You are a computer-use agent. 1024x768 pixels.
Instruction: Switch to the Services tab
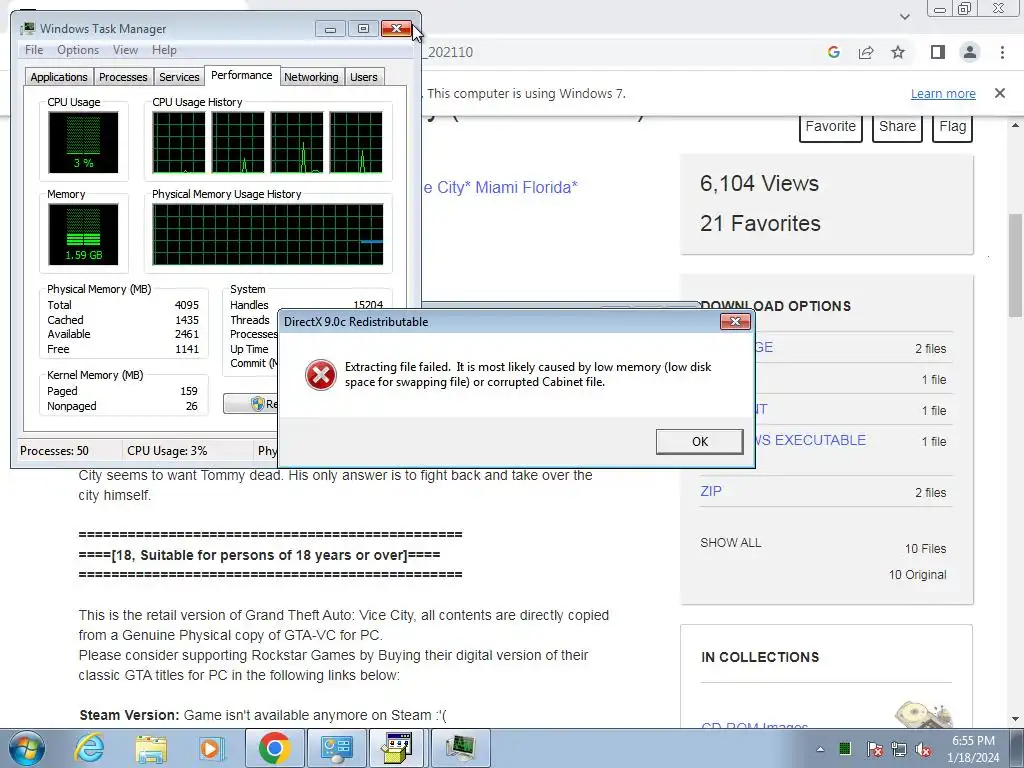(179, 77)
